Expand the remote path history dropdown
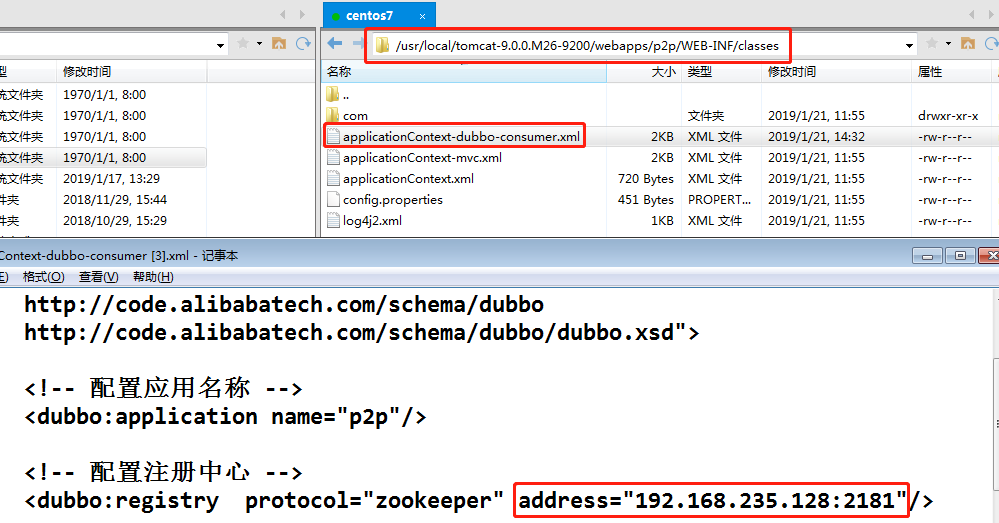This screenshot has height=523, width=999. point(909,45)
